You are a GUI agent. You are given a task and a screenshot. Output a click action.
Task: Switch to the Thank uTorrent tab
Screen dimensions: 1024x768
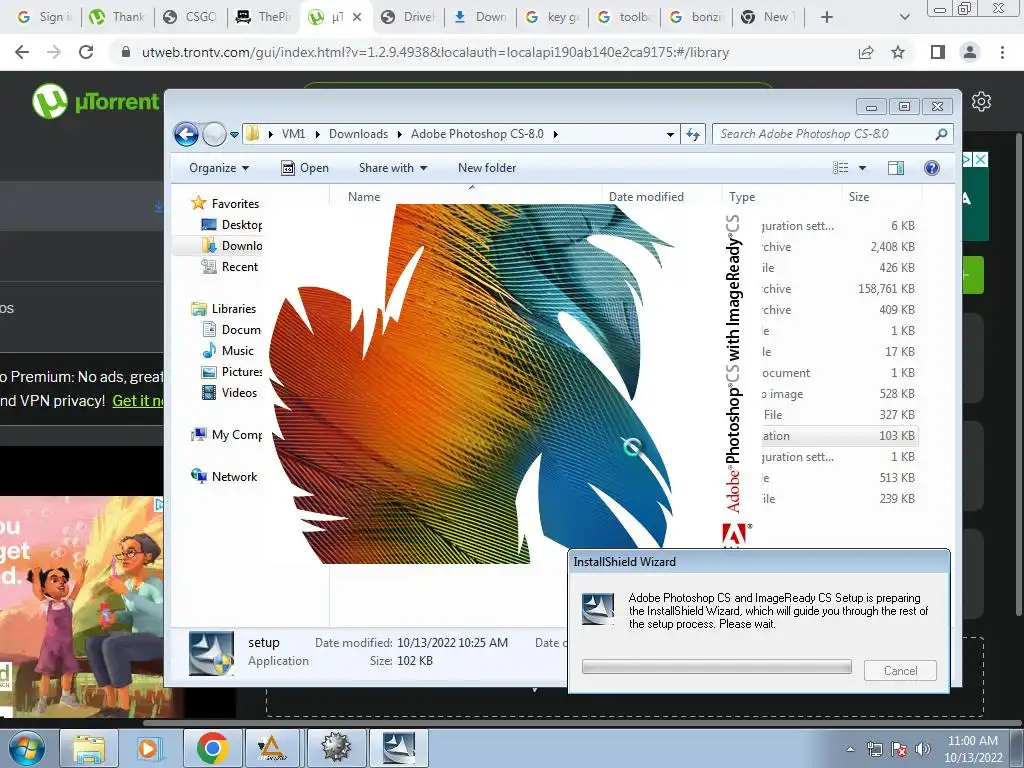point(118,17)
